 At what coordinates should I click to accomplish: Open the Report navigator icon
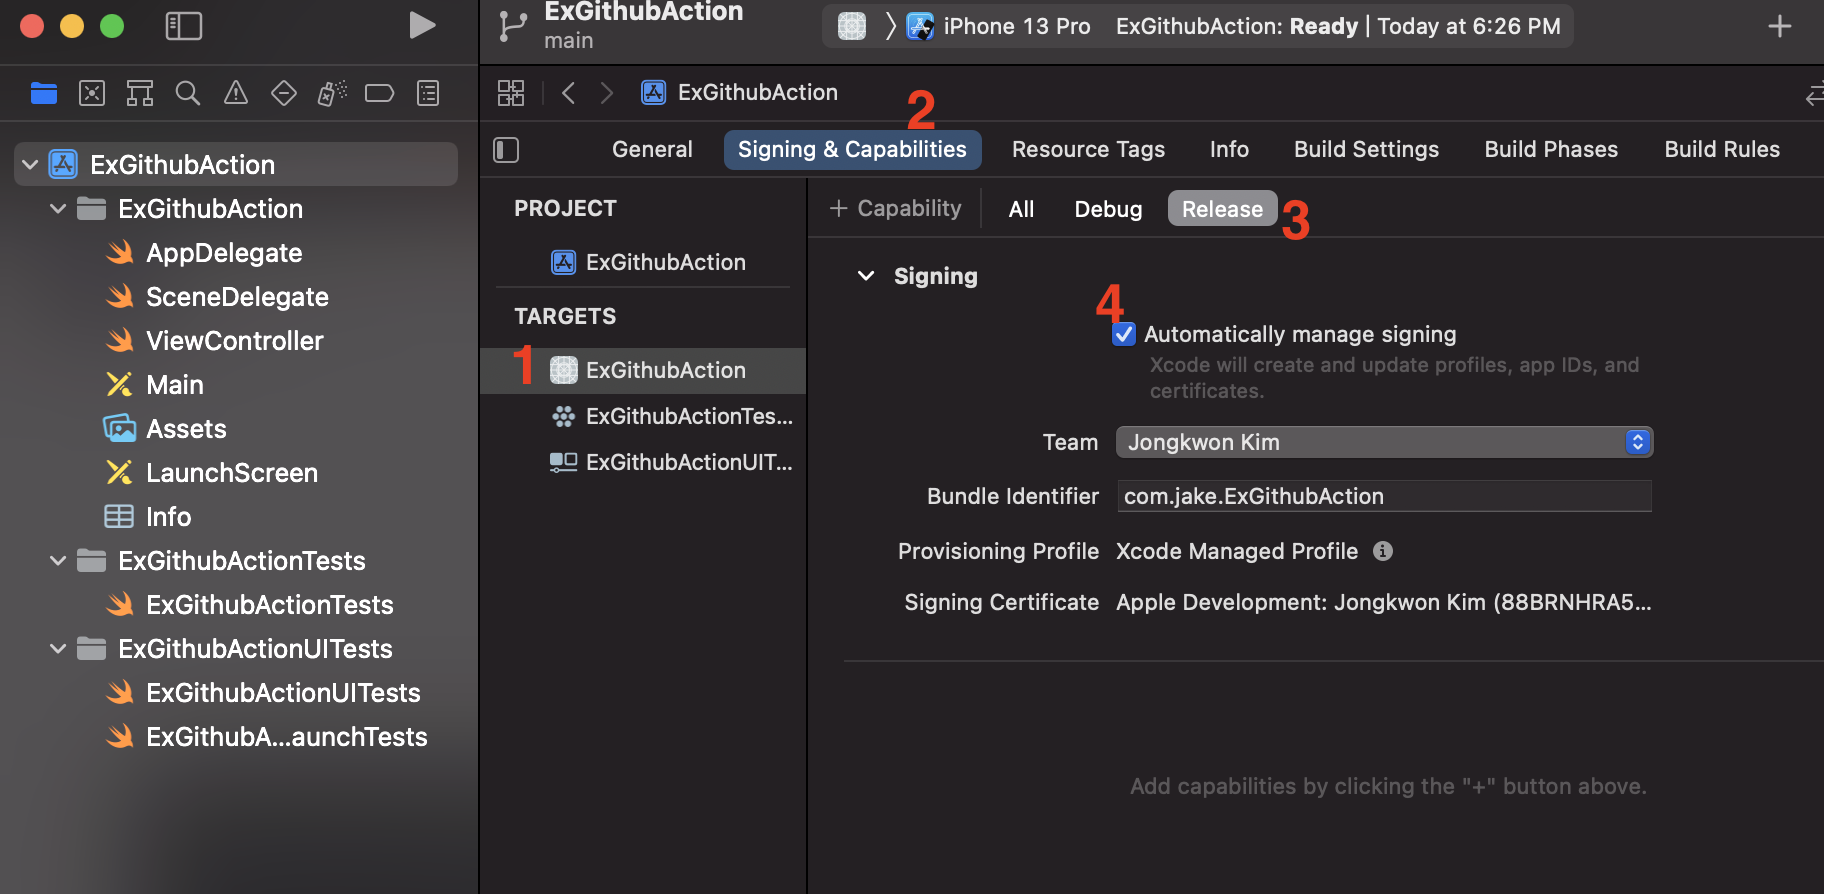tap(428, 94)
